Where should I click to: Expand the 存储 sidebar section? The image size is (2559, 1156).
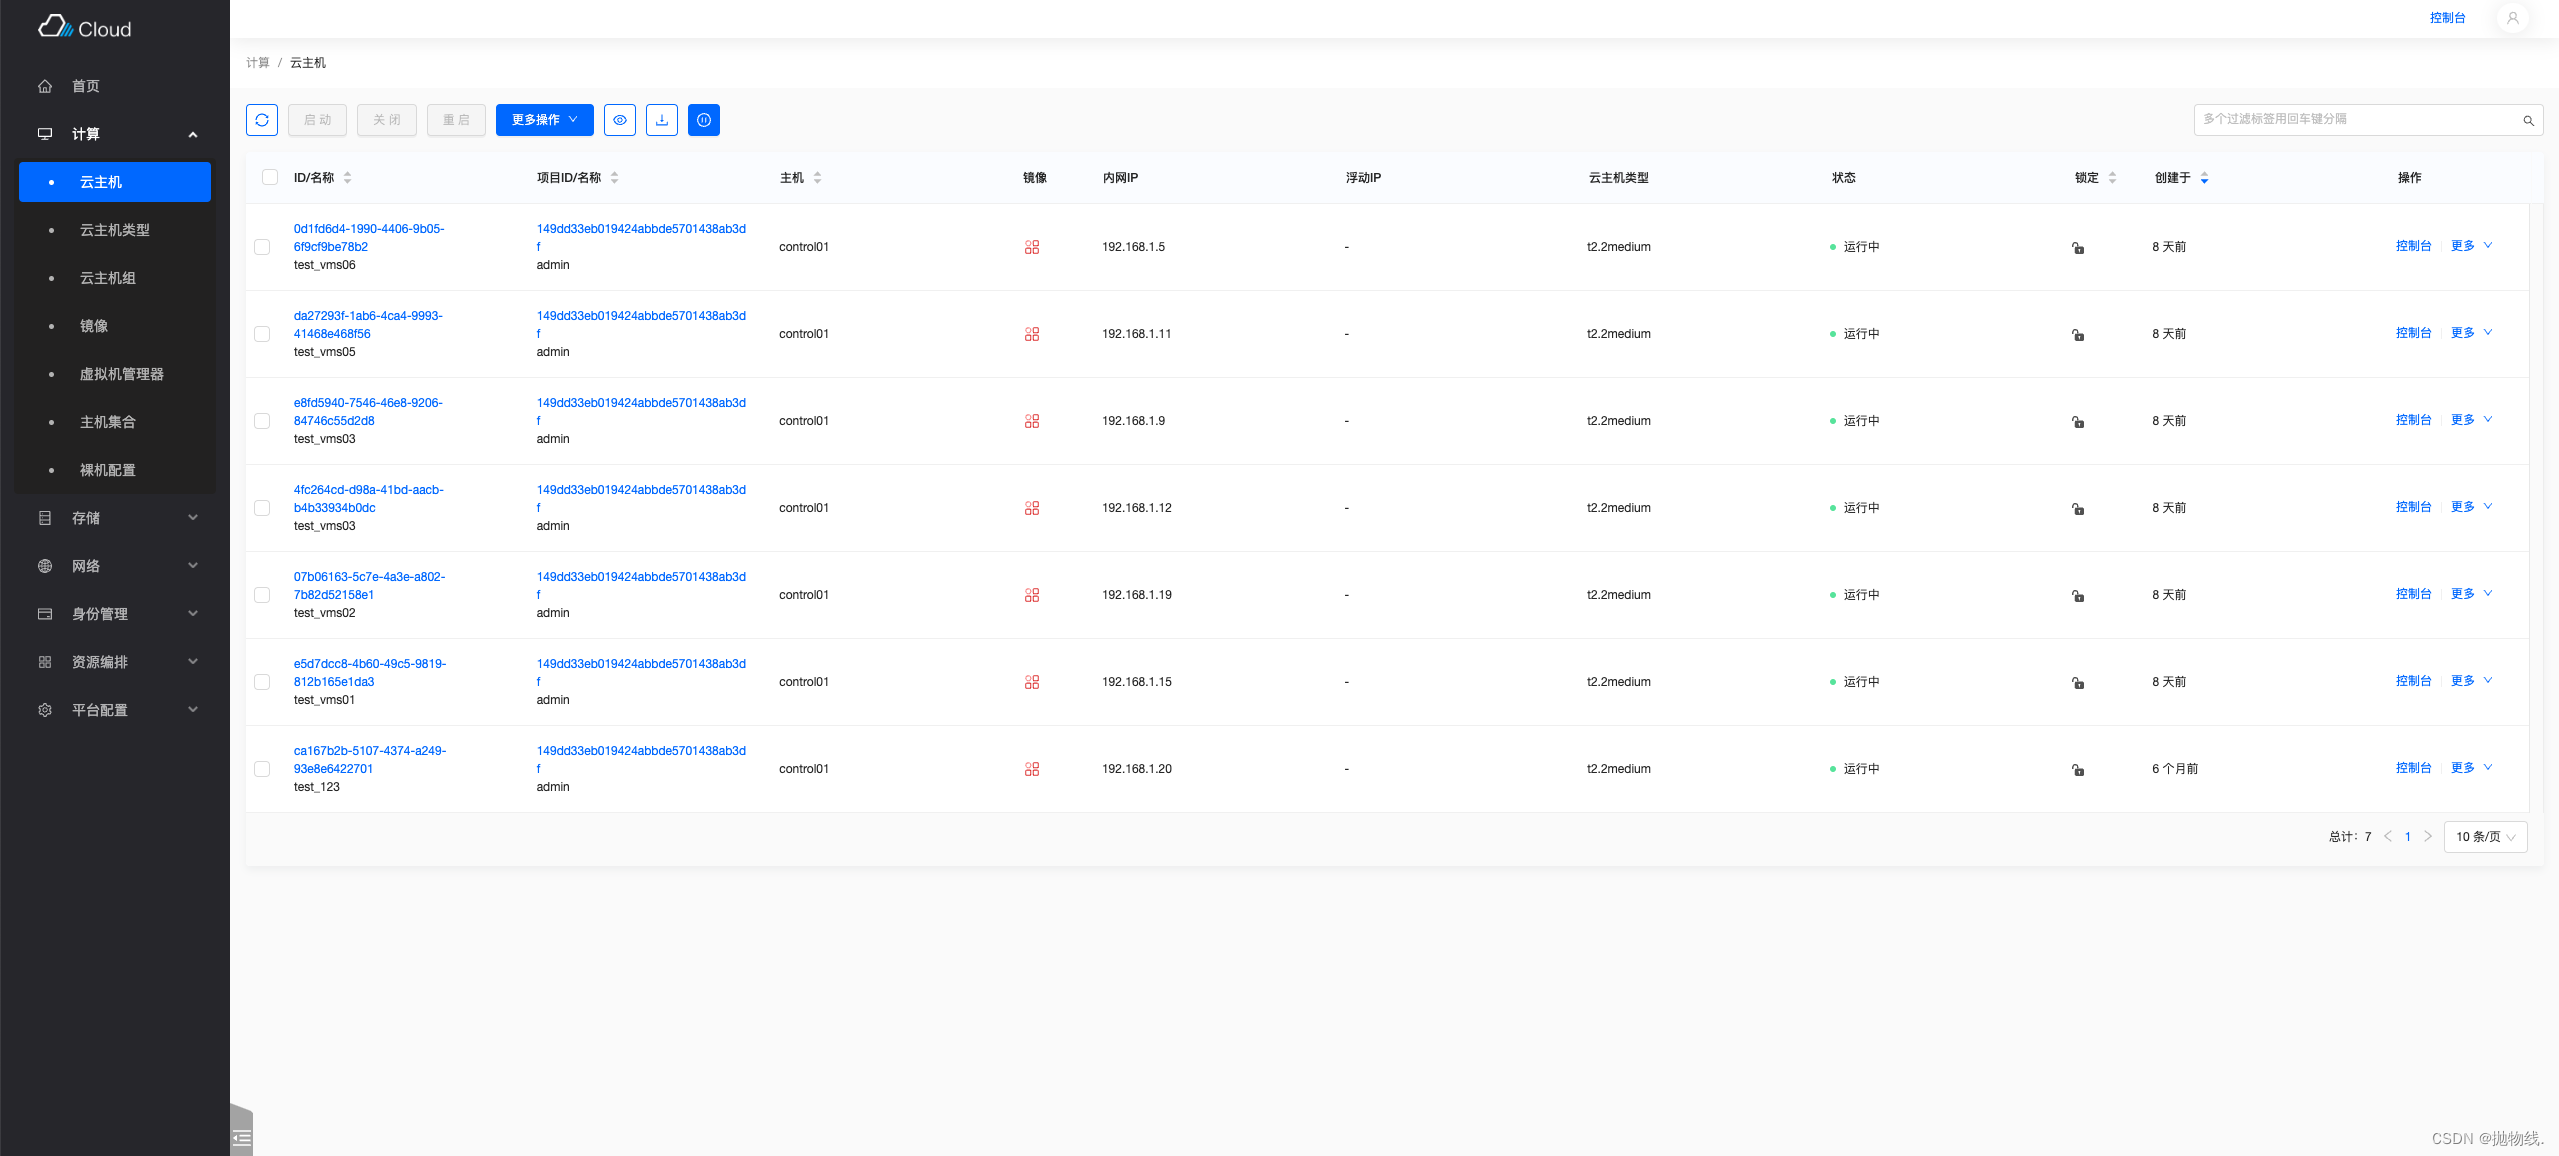[85, 517]
